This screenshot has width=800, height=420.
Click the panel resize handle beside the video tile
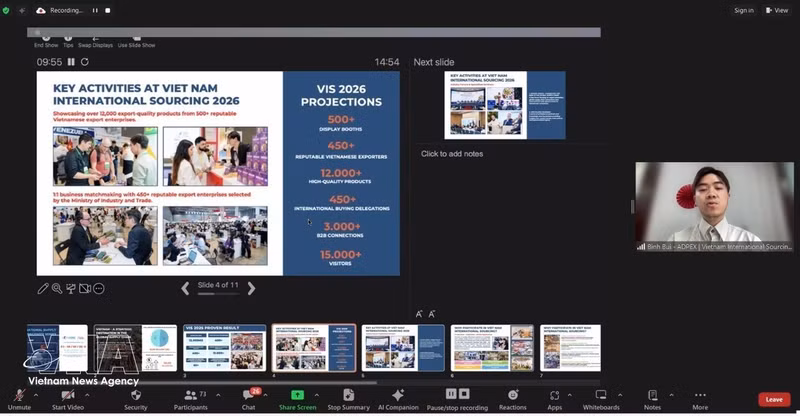pyautogui.click(x=632, y=207)
